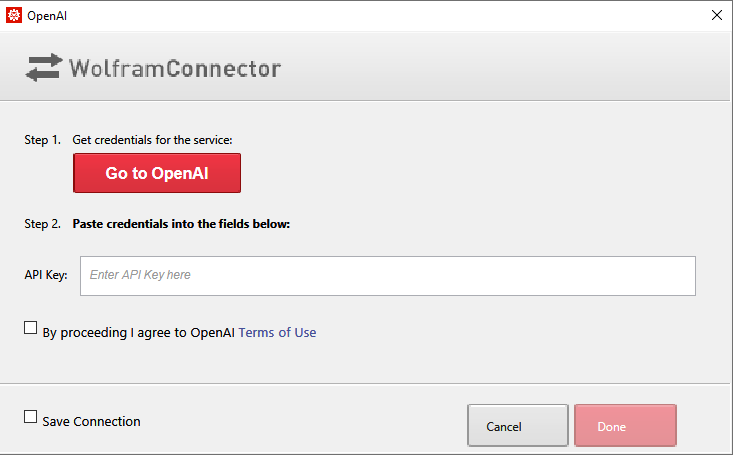The image size is (741, 458).
Task: Click the Step 1. label
Action: (x=43, y=140)
